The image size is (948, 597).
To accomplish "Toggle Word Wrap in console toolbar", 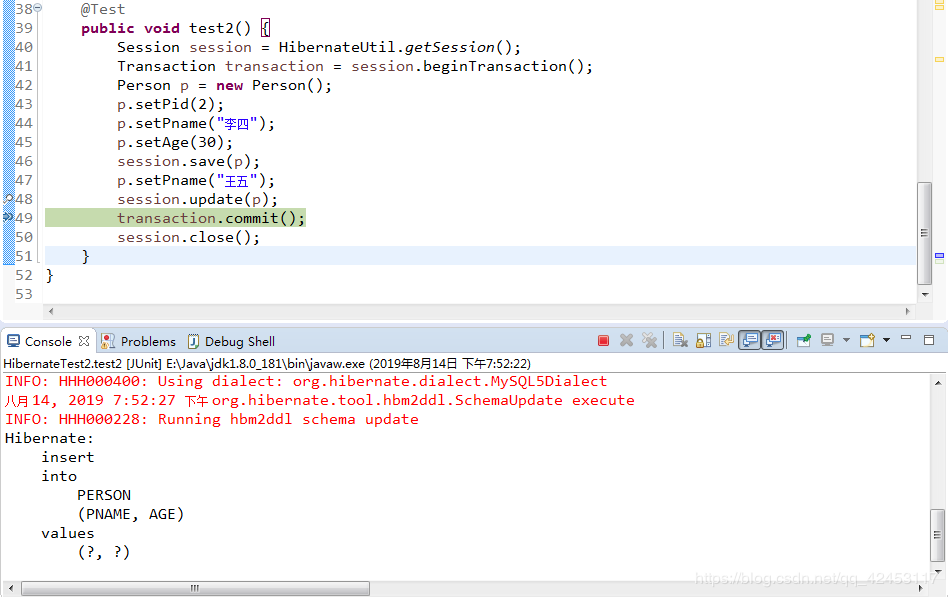I will (x=726, y=341).
